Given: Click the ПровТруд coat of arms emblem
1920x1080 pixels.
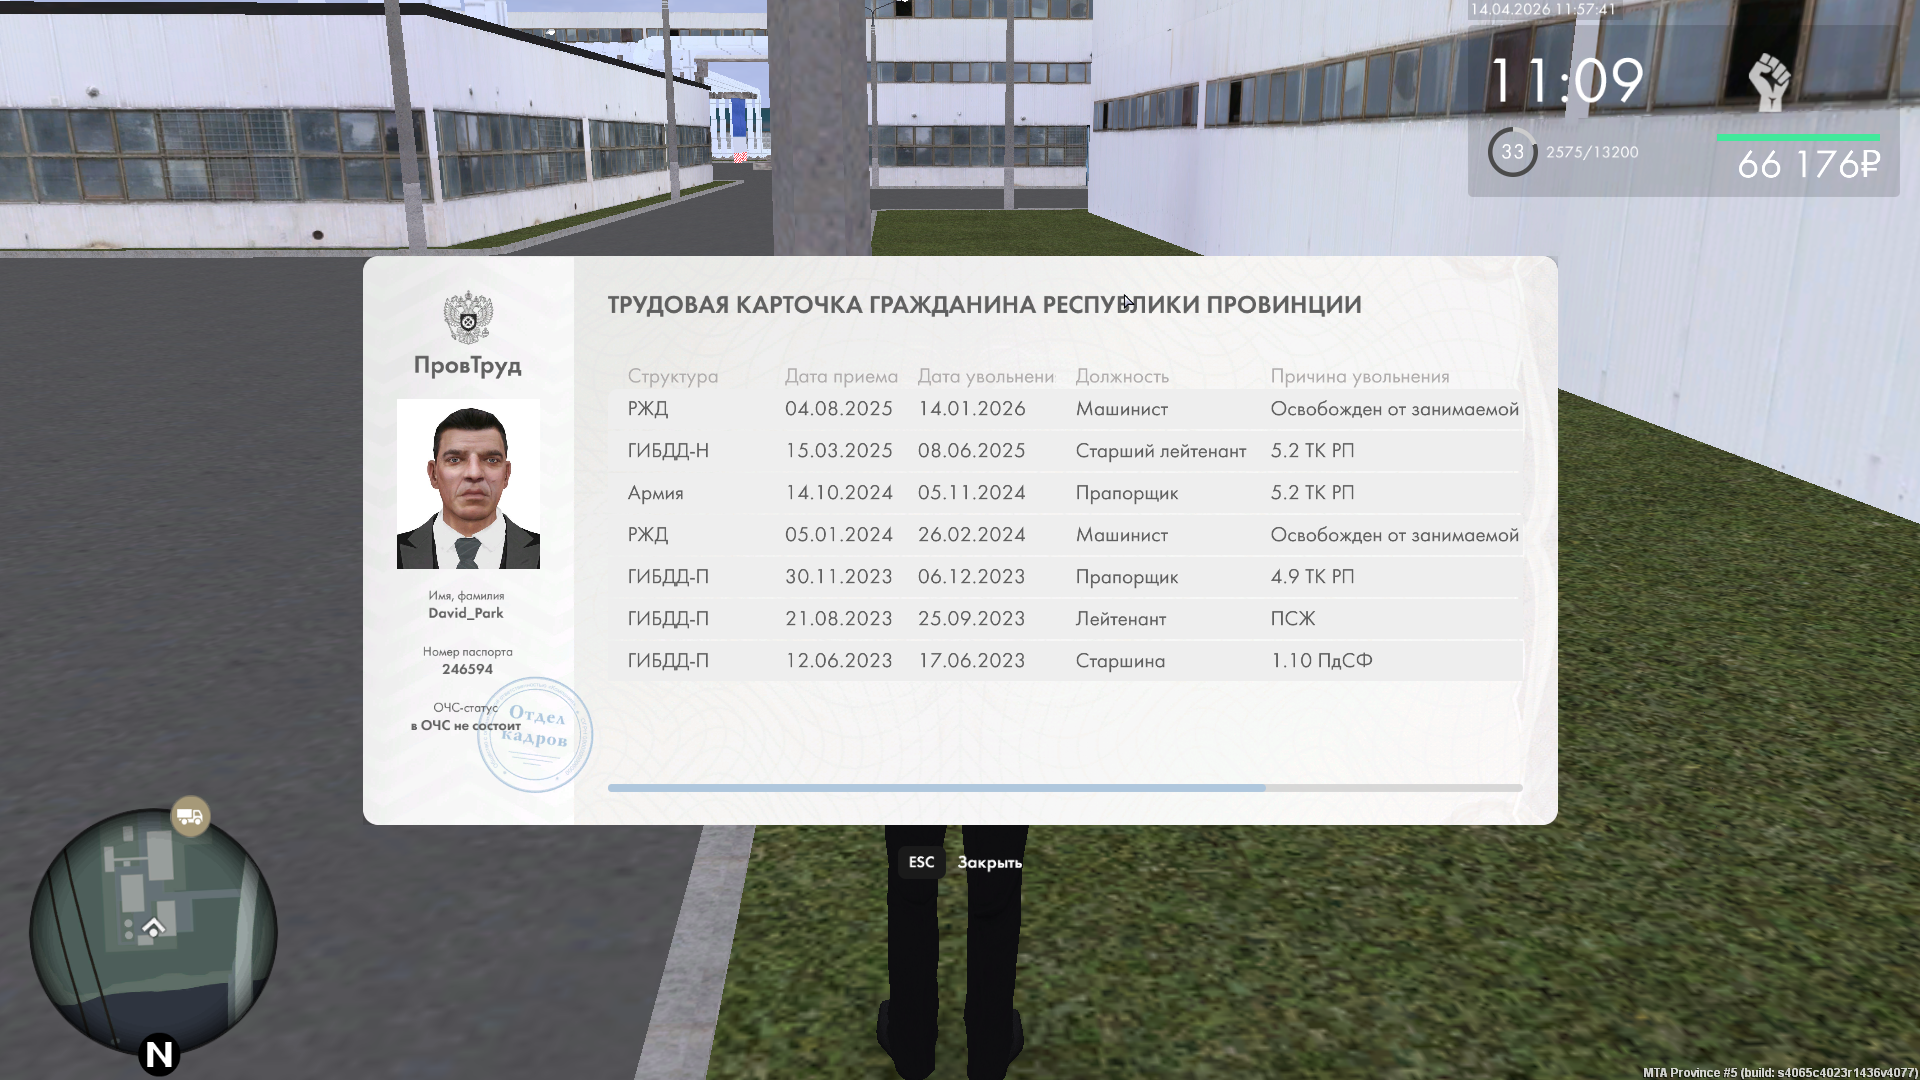Looking at the screenshot, I should 468,317.
